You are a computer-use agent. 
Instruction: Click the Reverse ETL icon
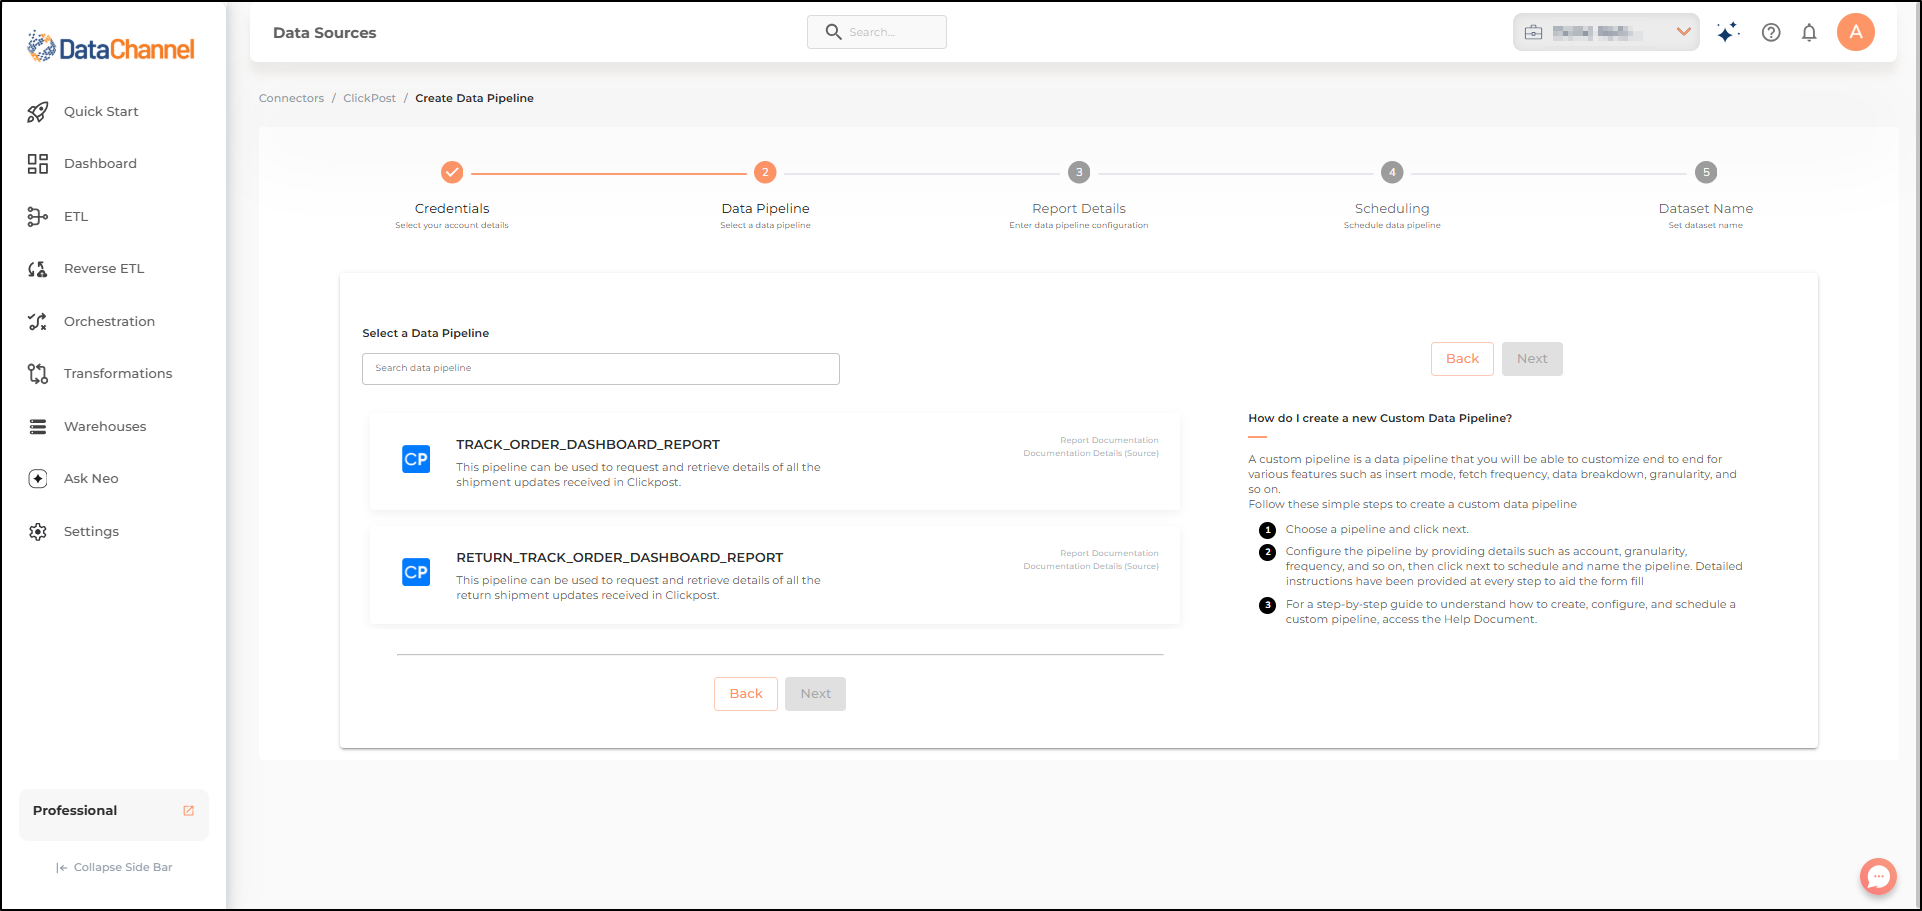pyautogui.click(x=38, y=269)
